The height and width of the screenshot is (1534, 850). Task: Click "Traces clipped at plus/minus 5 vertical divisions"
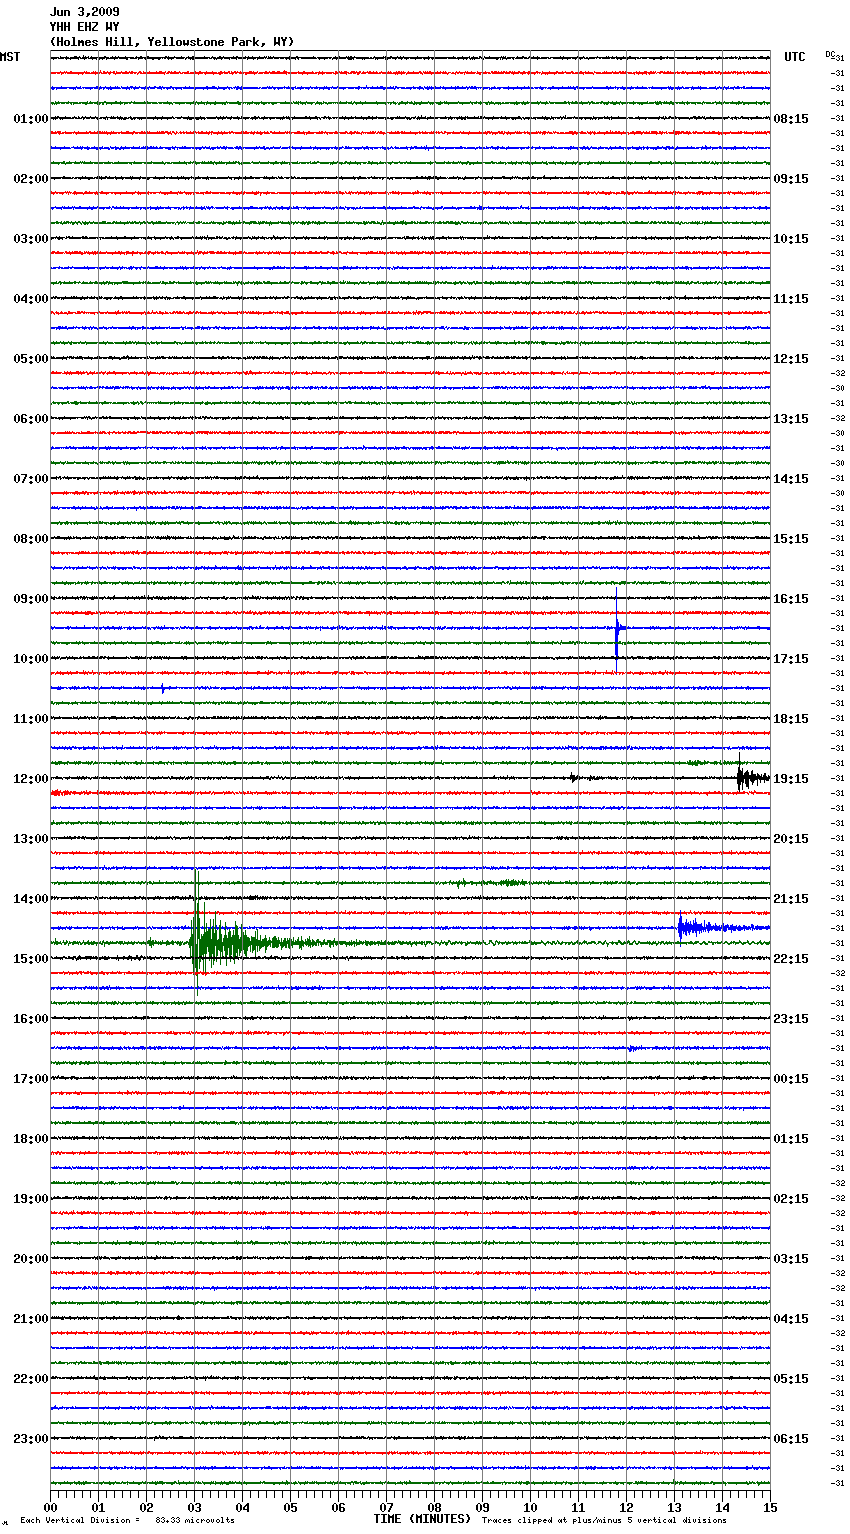tap(604, 1520)
